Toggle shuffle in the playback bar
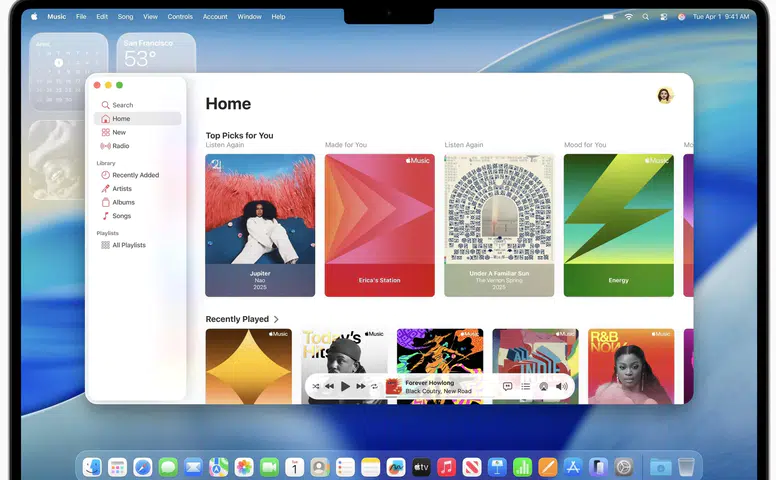This screenshot has height=480, width=776. click(x=316, y=386)
